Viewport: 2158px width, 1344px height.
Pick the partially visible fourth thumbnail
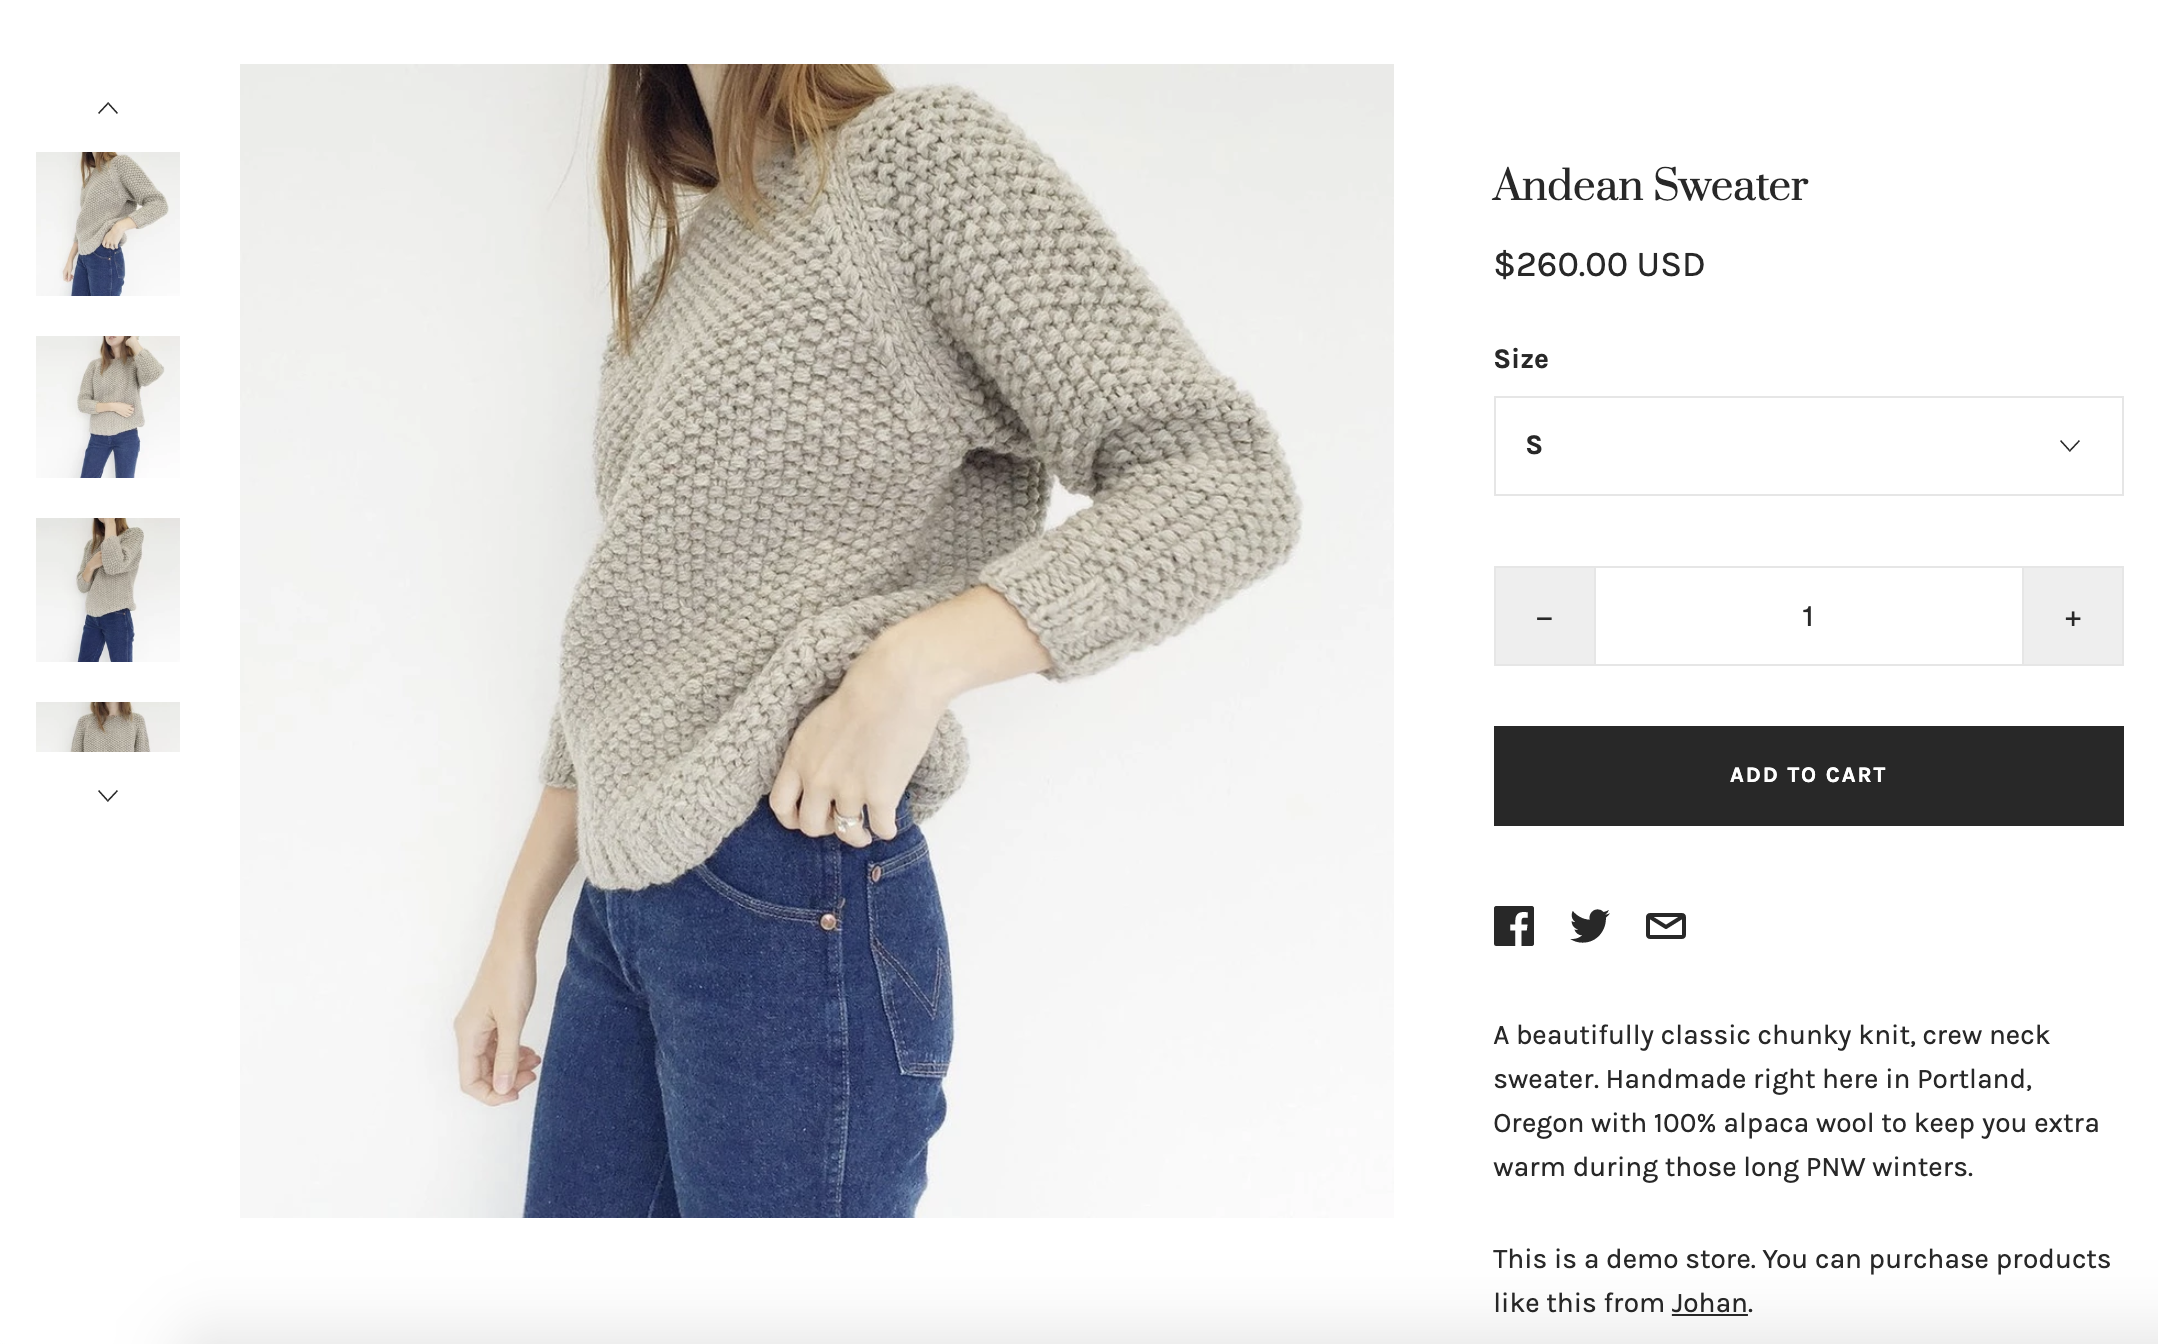point(108,727)
